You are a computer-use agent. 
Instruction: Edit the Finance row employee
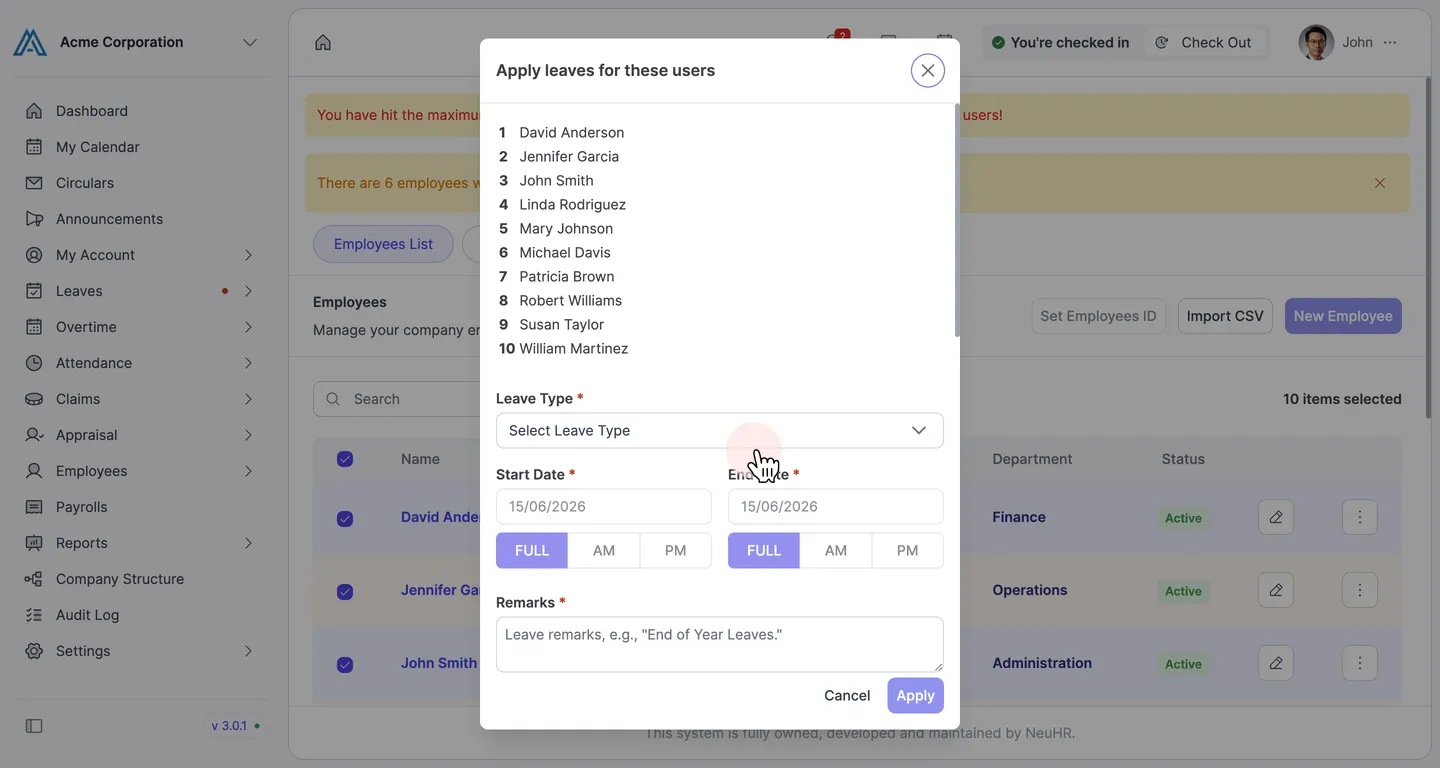[1276, 517]
